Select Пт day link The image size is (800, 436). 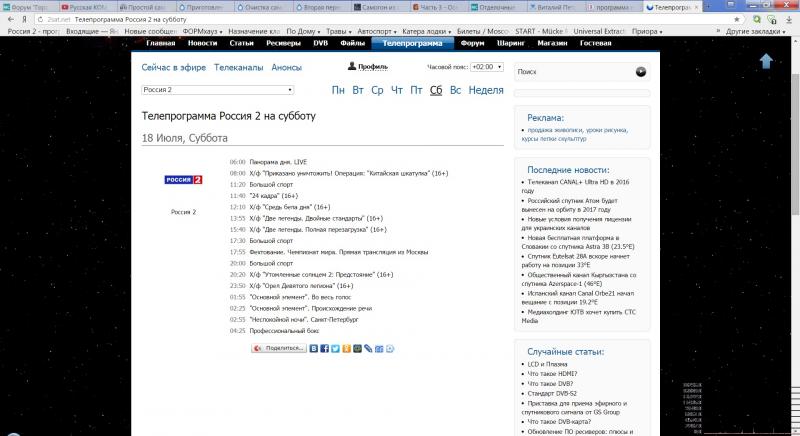point(416,90)
